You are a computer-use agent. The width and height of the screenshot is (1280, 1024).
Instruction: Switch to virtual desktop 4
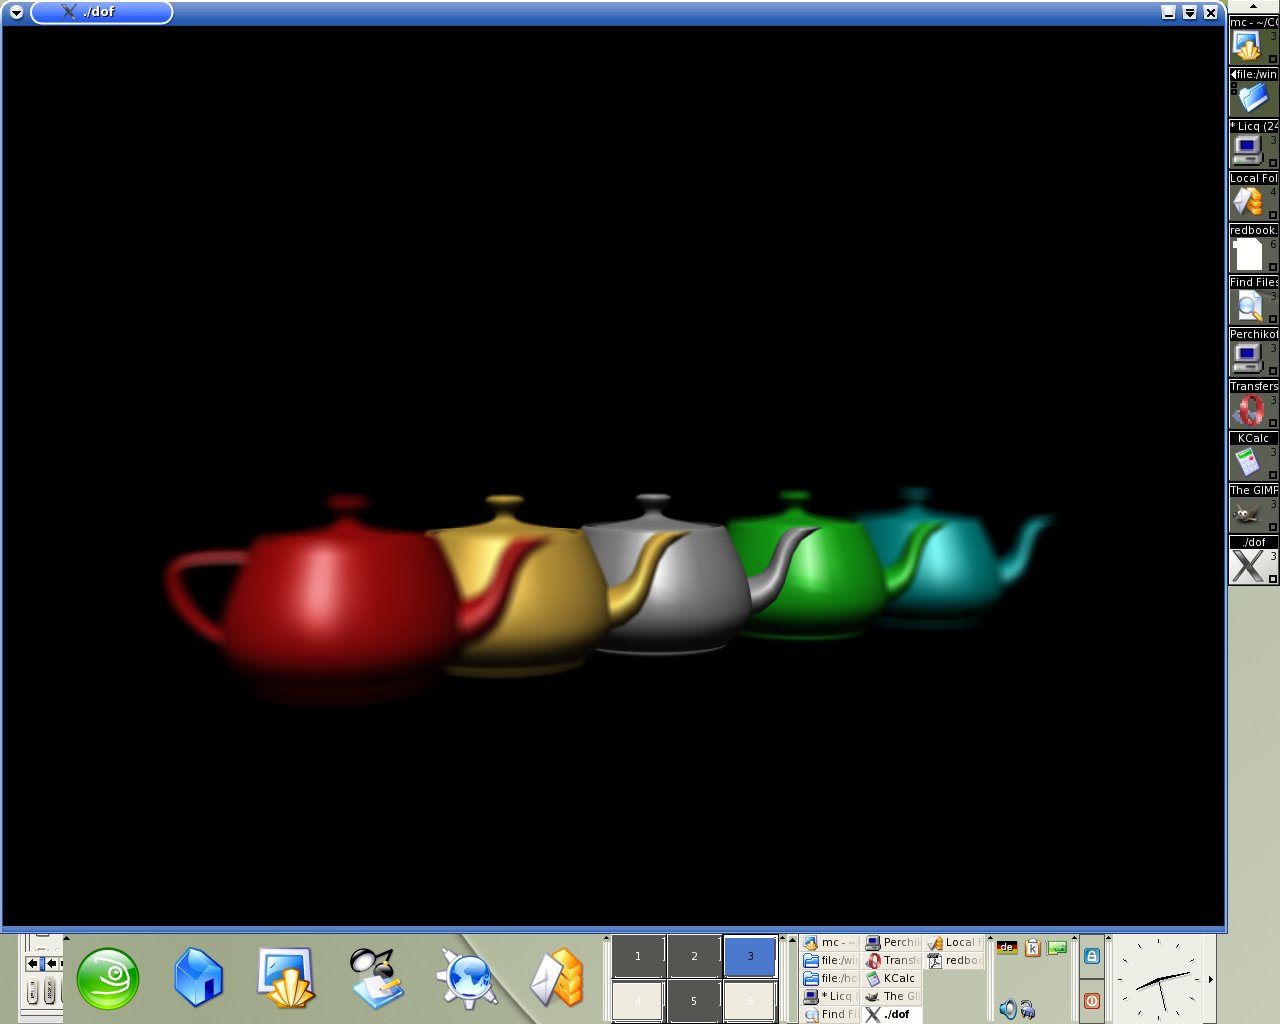pyautogui.click(x=638, y=1001)
